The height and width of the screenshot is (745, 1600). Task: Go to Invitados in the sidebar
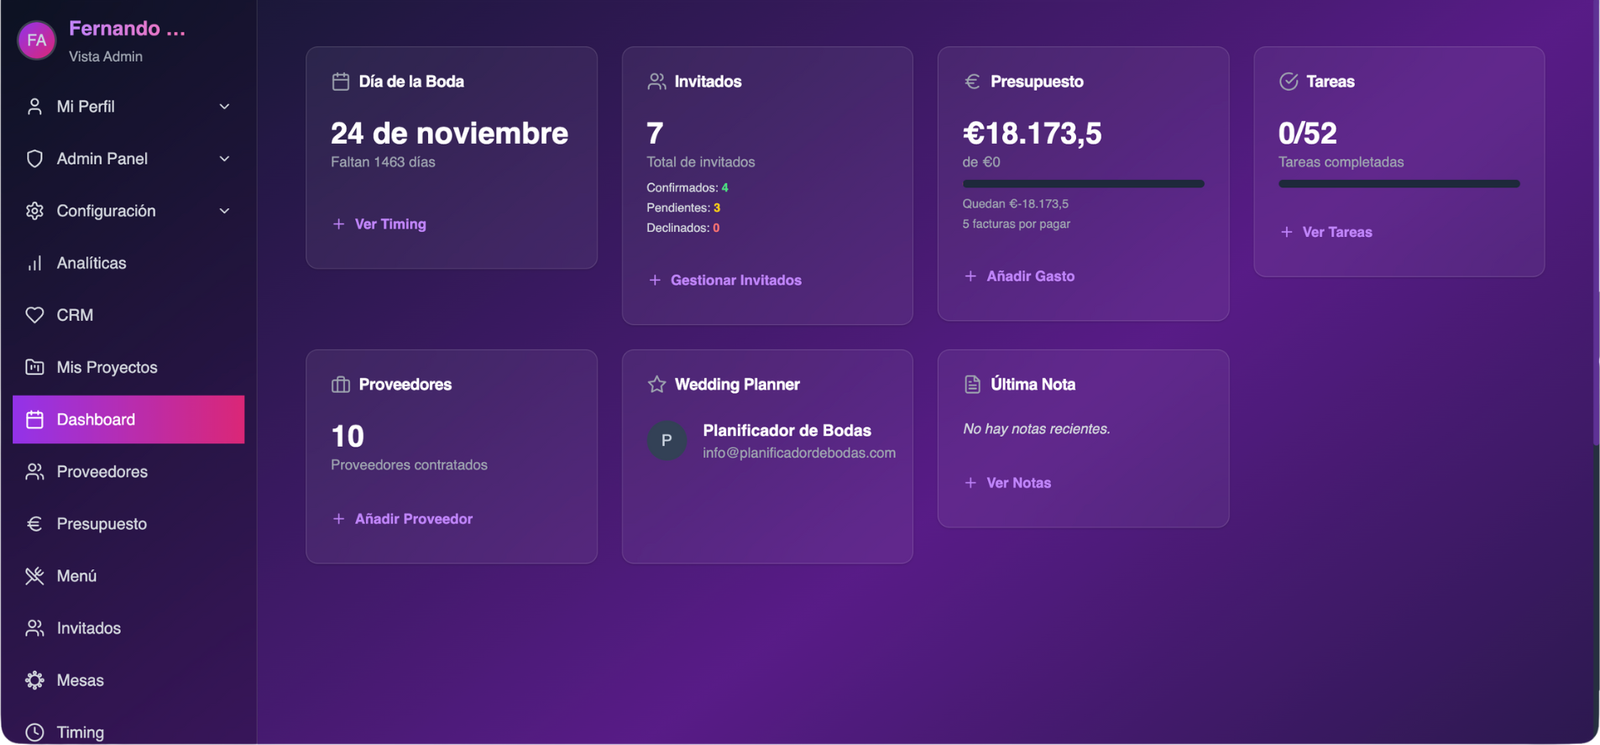coord(88,628)
